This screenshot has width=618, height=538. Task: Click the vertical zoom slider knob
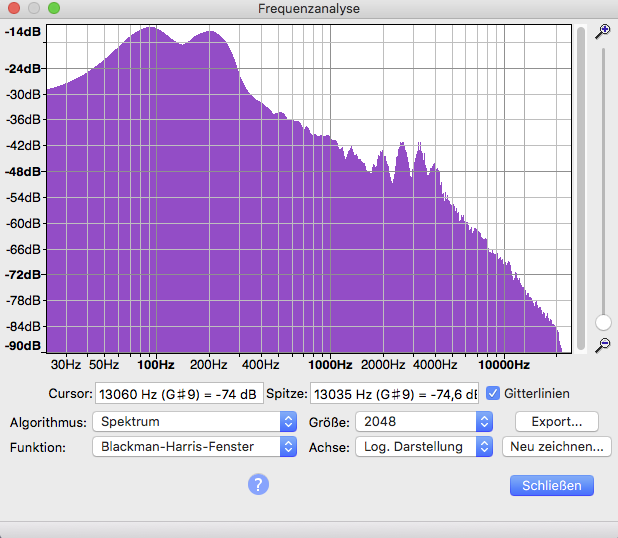[x=603, y=322]
